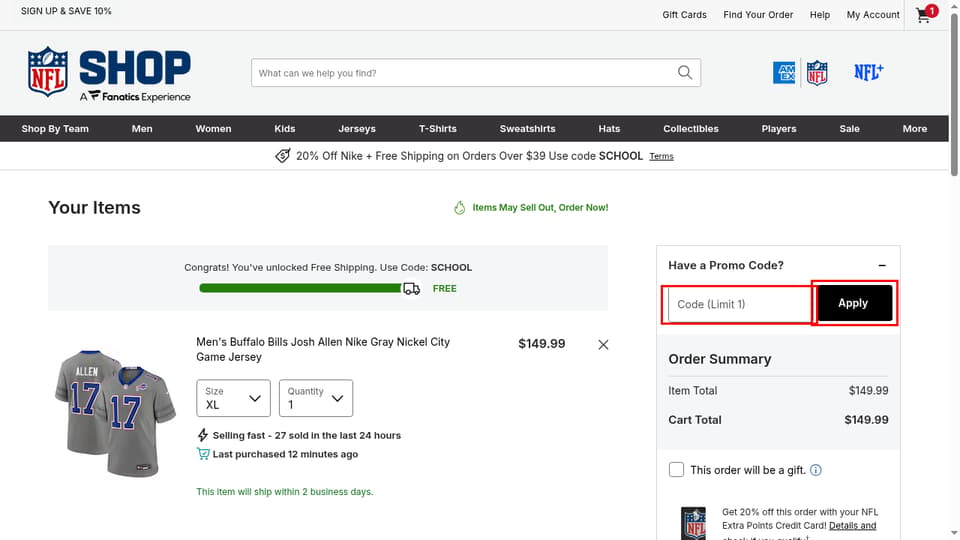
Task: Click the 'Details and' credit card link
Action: point(852,526)
